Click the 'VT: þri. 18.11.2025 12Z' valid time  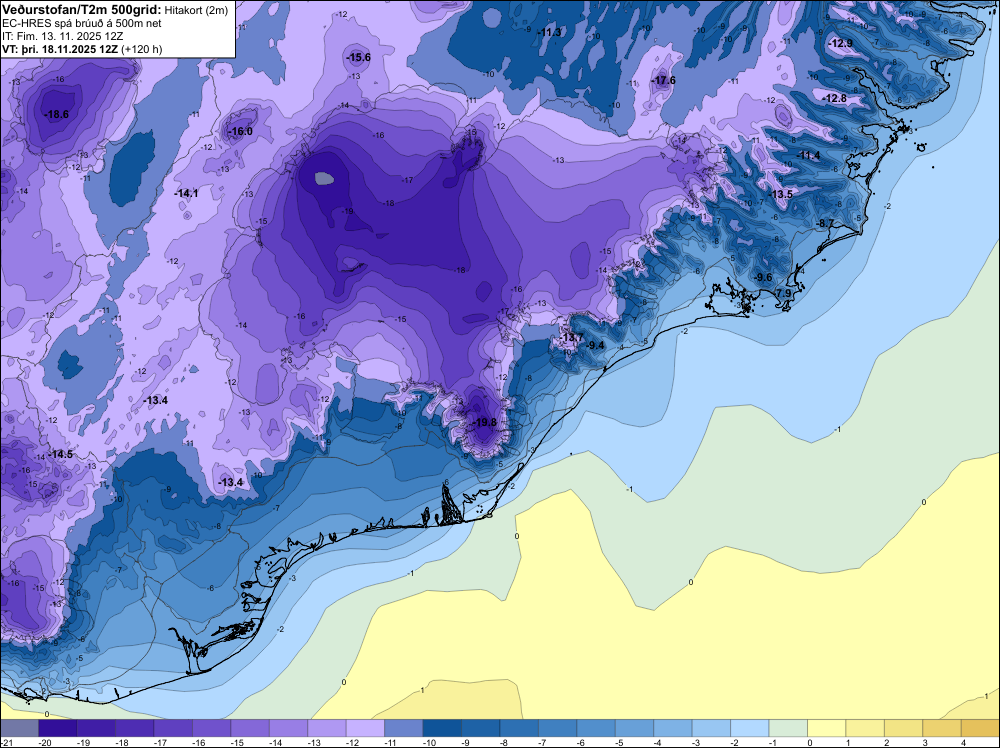(x=60, y=49)
